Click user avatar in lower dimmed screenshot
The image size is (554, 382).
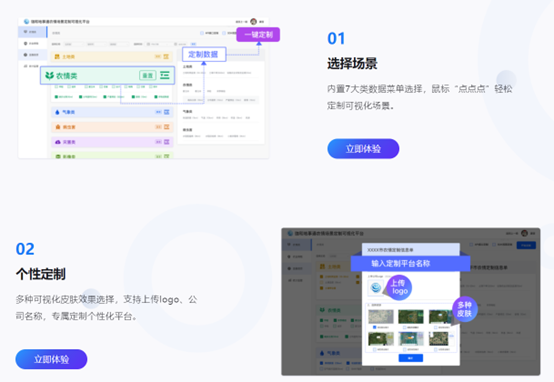coord(524,233)
